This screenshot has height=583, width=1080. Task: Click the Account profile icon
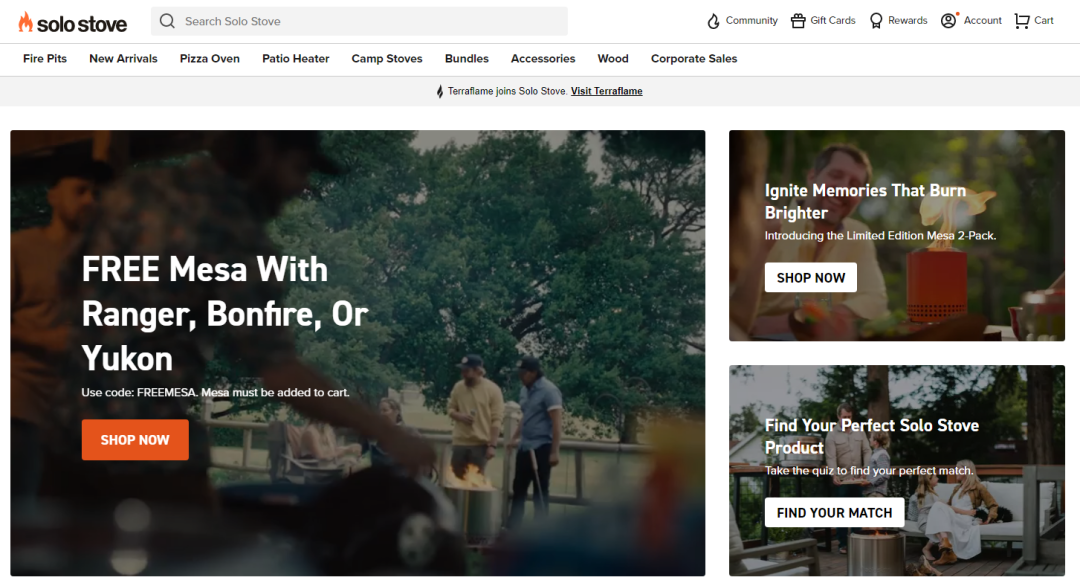pyautogui.click(x=949, y=21)
